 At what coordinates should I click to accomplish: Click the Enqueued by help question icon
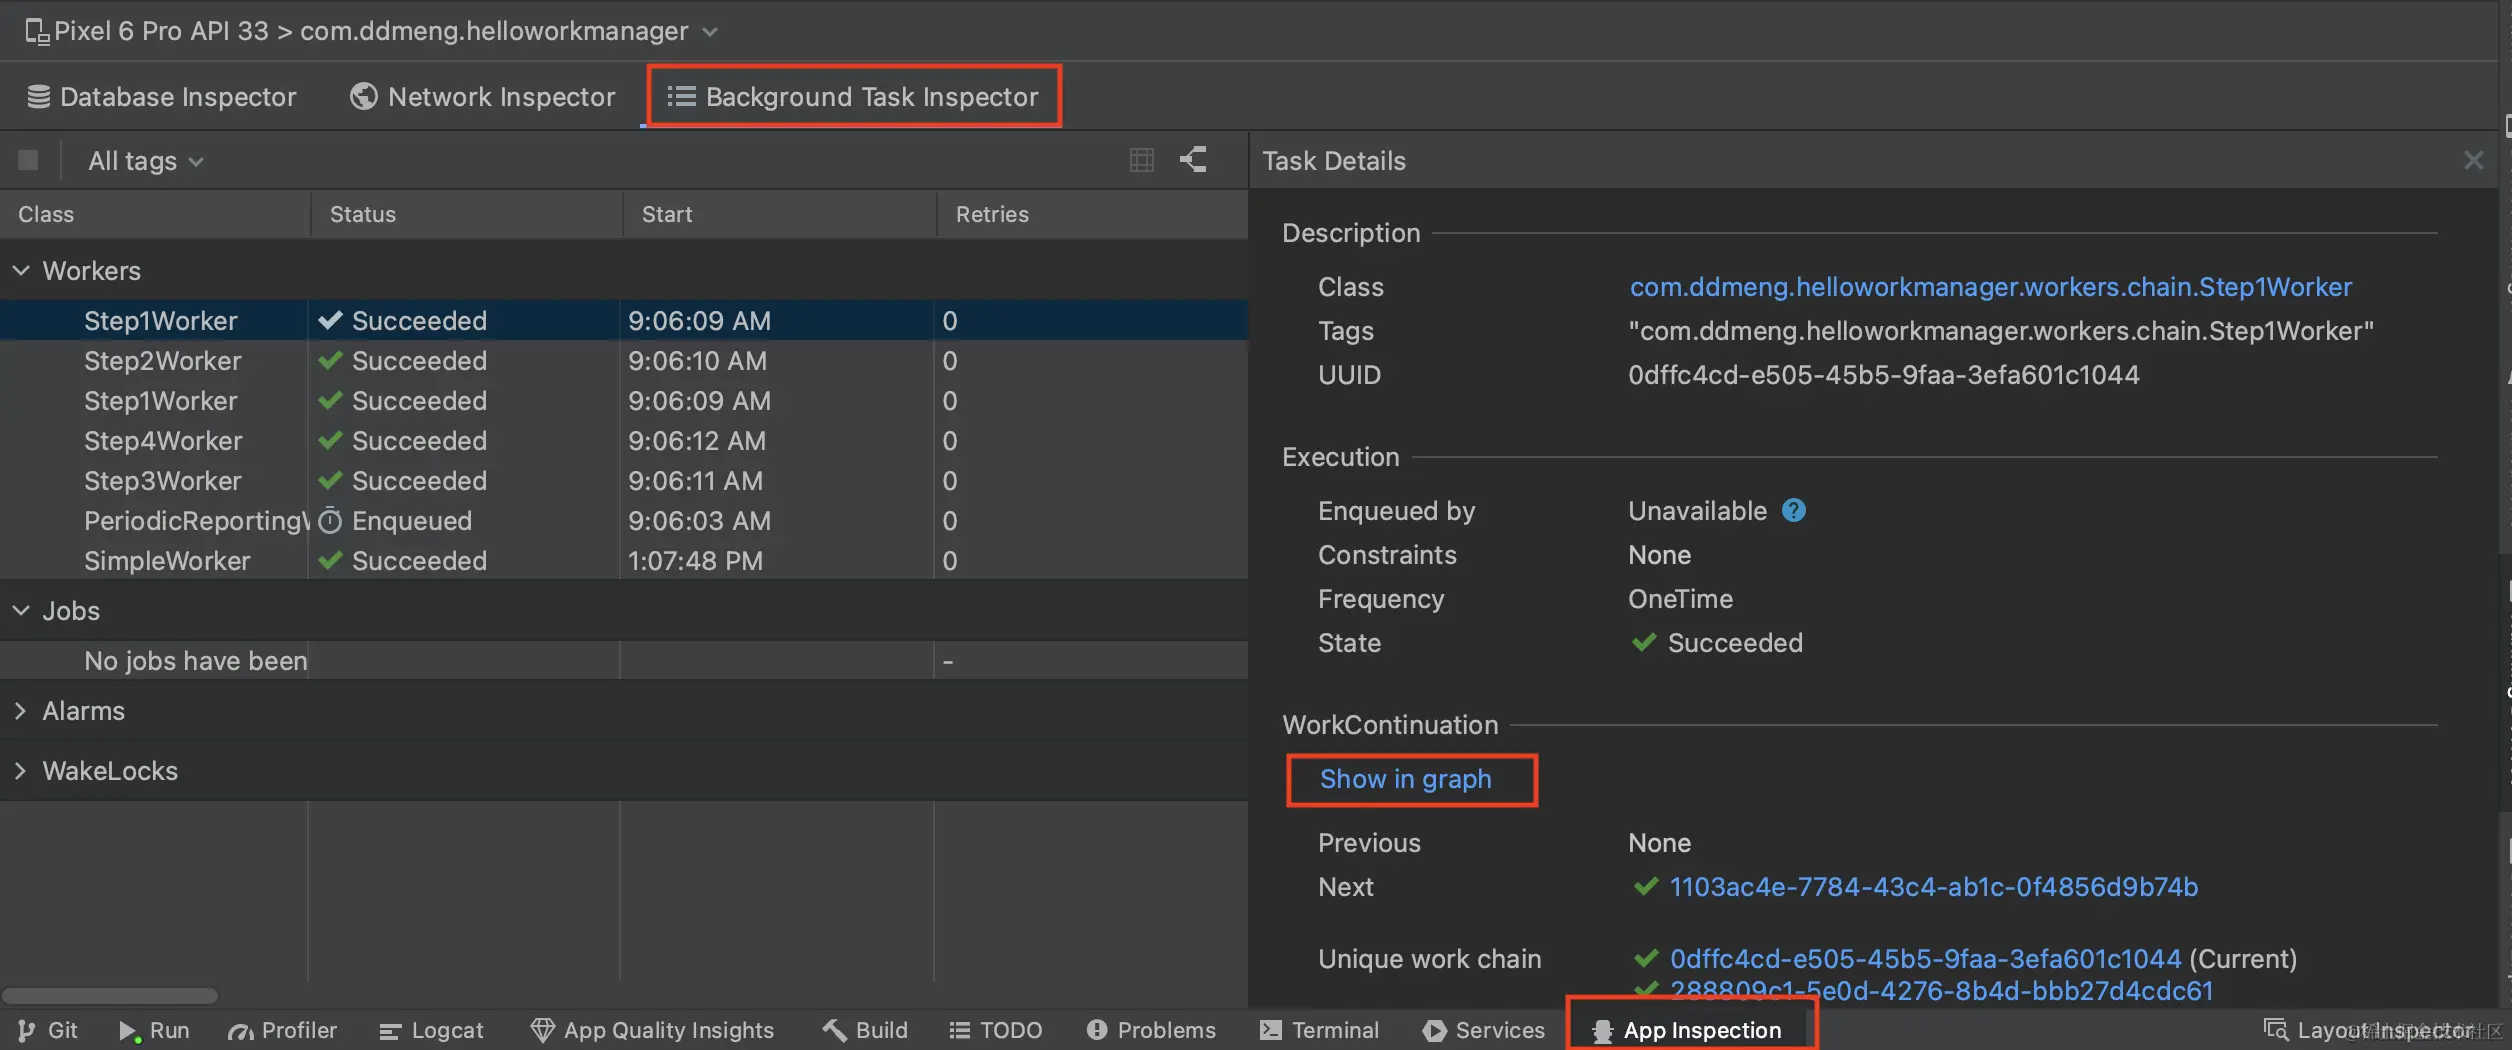[1794, 510]
